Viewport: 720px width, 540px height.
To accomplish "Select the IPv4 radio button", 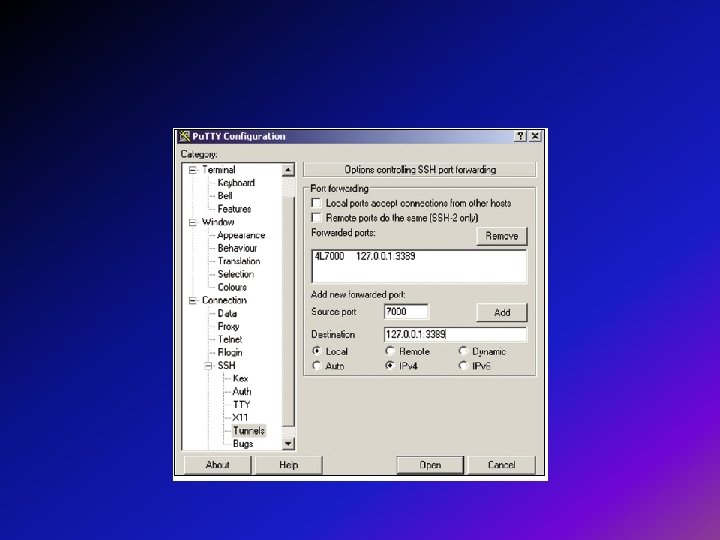I will point(390,366).
